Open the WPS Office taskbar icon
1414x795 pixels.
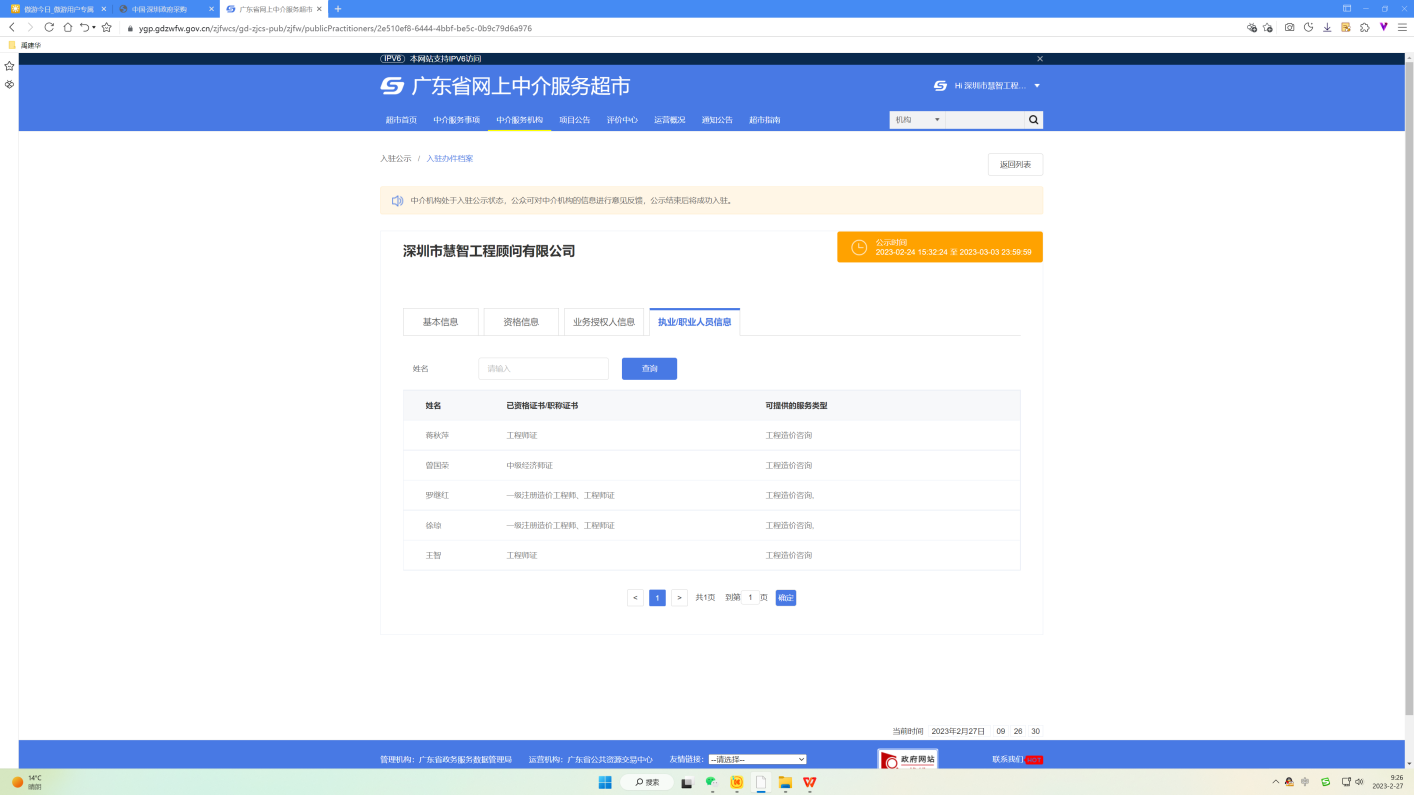pos(809,782)
